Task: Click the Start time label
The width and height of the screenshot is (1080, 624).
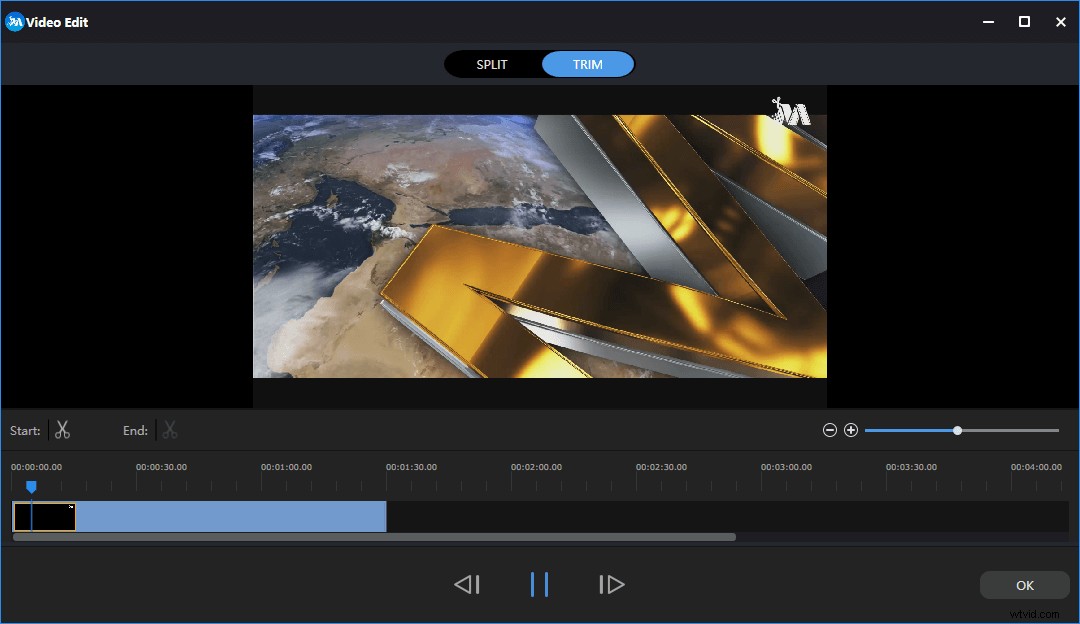Action: (25, 429)
